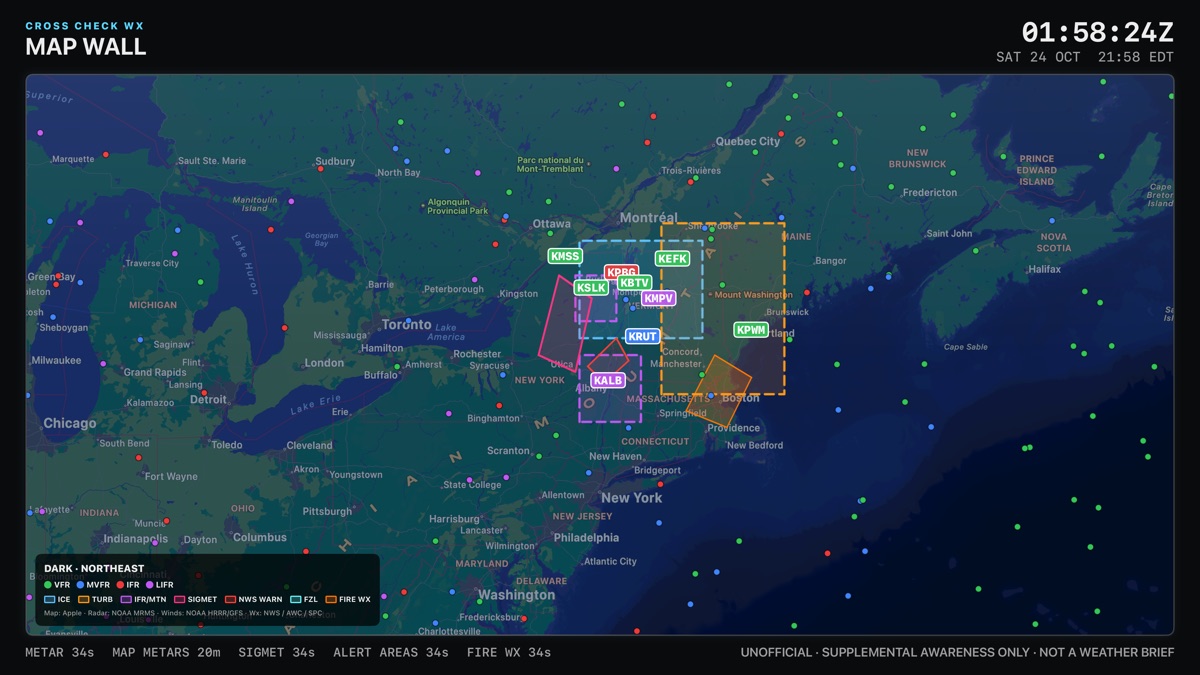Select the purple KMPV LIFR marker

tap(659, 298)
